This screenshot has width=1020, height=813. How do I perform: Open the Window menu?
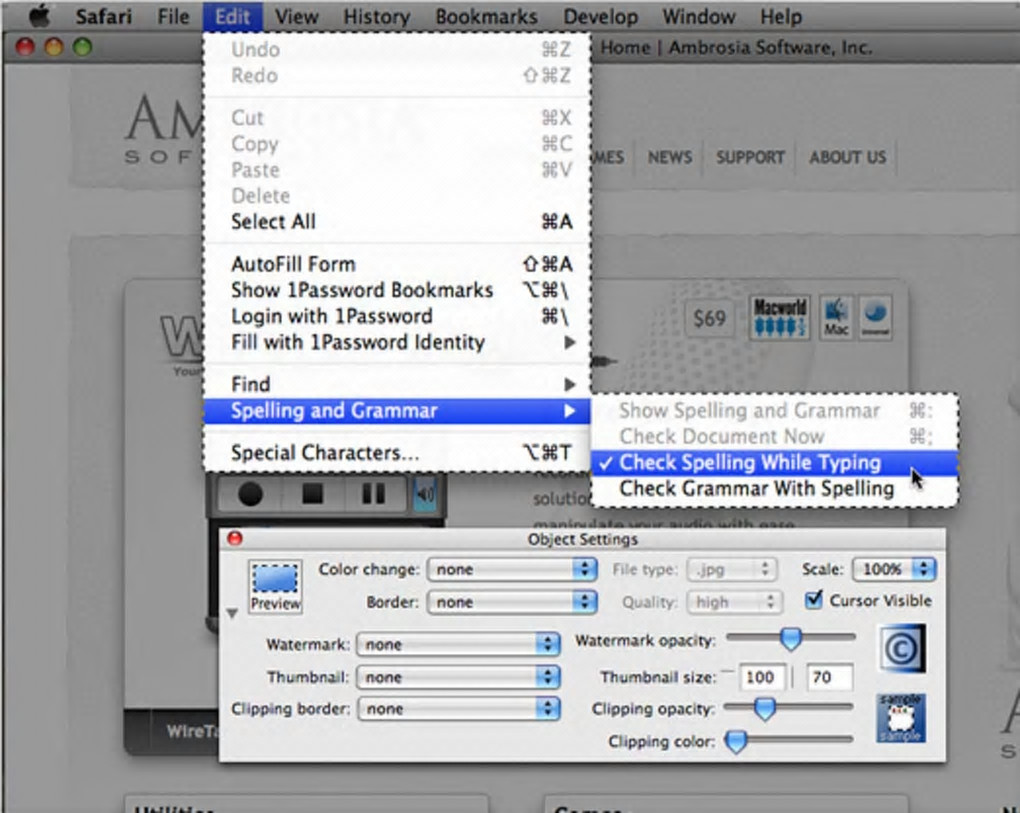699,16
